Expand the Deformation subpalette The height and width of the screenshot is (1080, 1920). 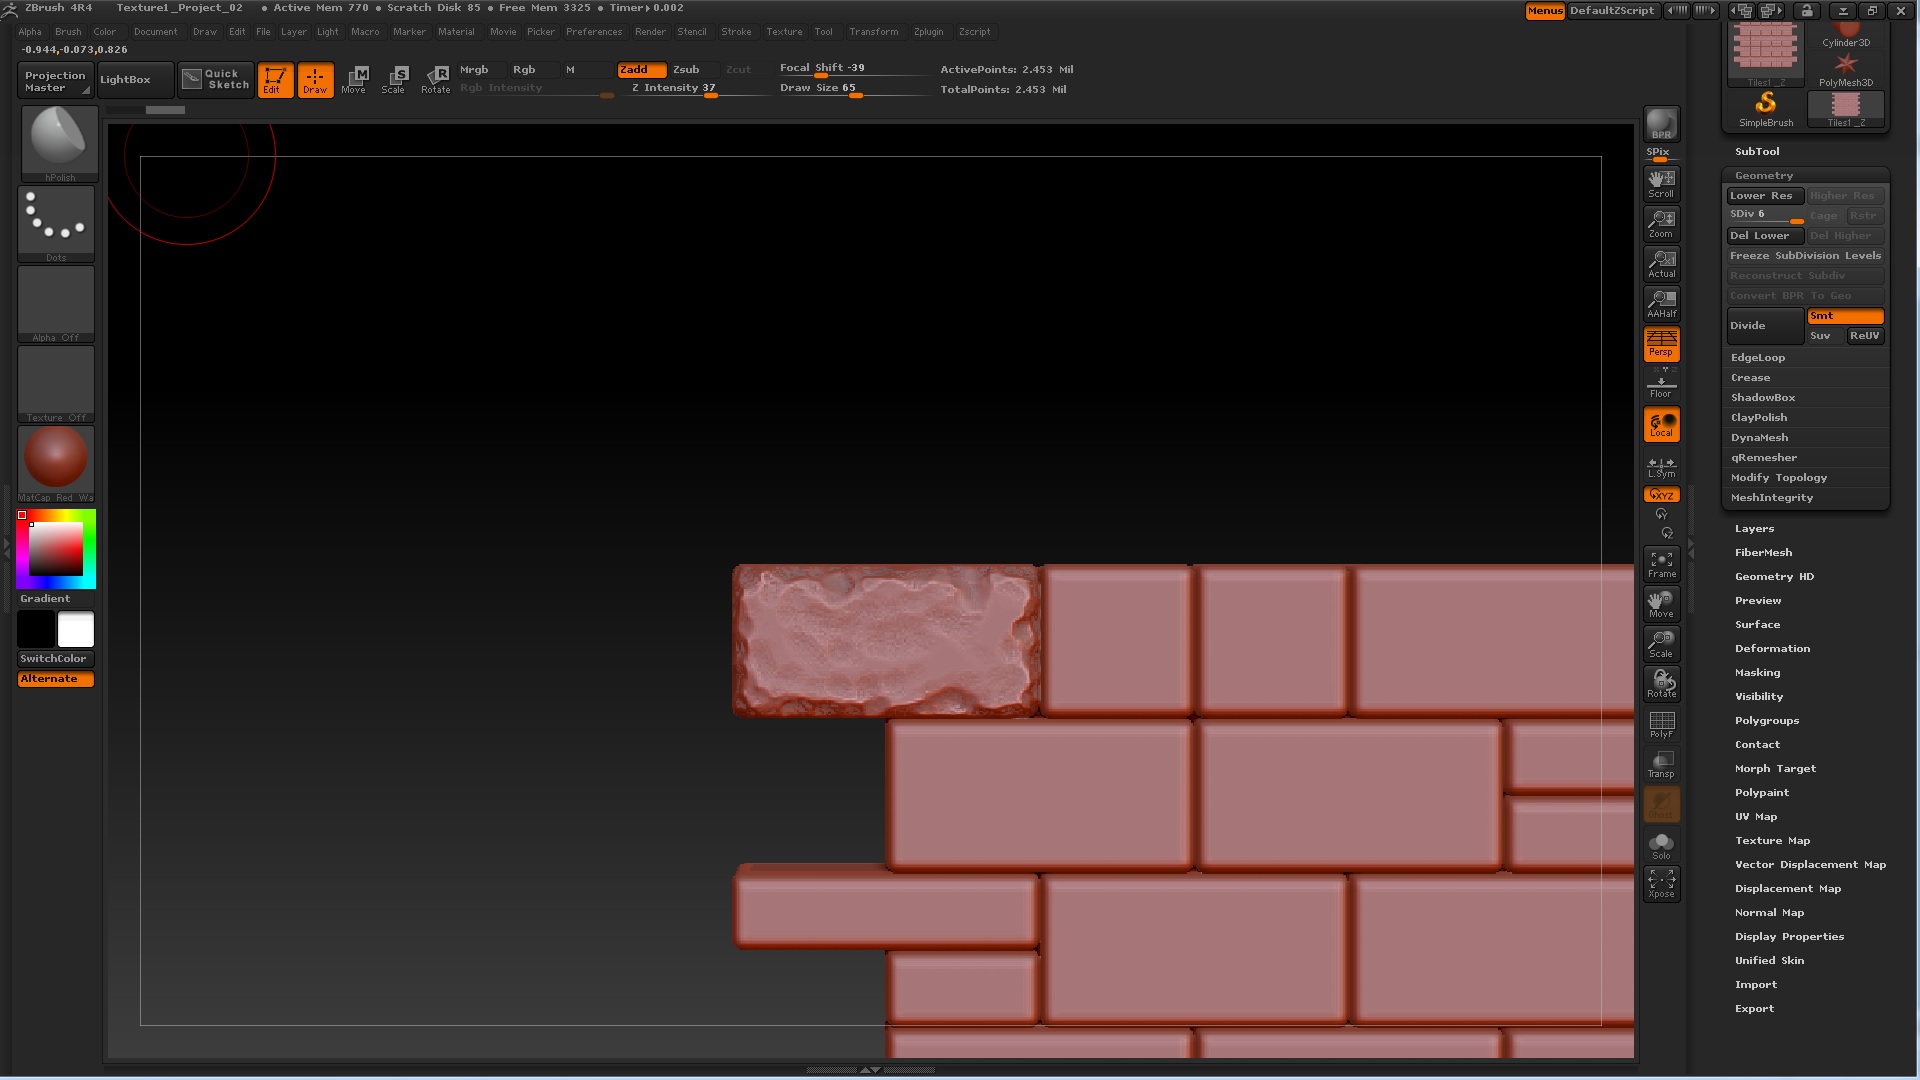[1772, 649]
